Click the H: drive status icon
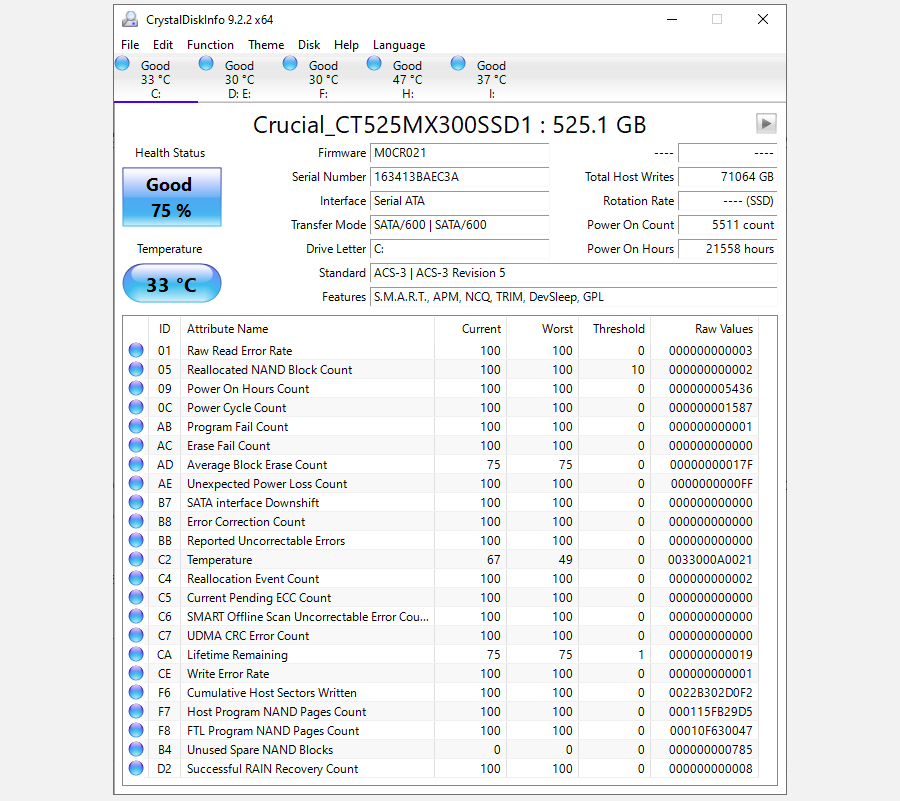The image size is (900, 801). click(374, 62)
